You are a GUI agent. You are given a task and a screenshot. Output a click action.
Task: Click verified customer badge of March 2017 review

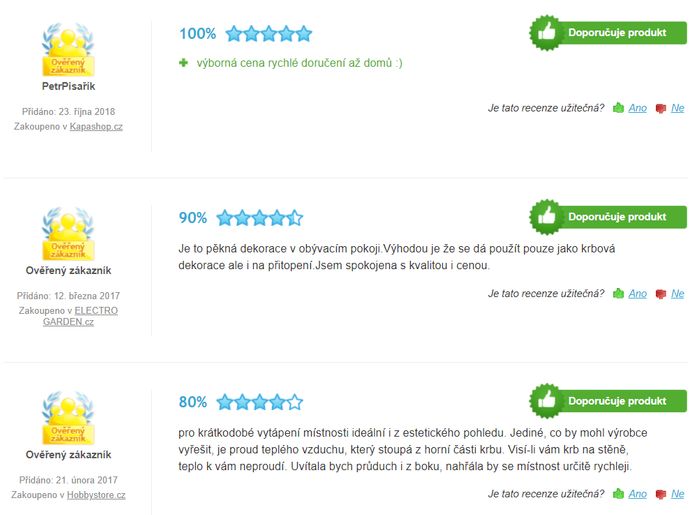pos(68,233)
